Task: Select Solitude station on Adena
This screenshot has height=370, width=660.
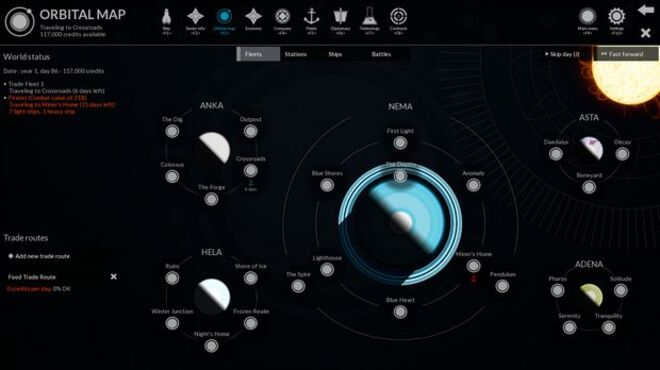Action: point(620,290)
